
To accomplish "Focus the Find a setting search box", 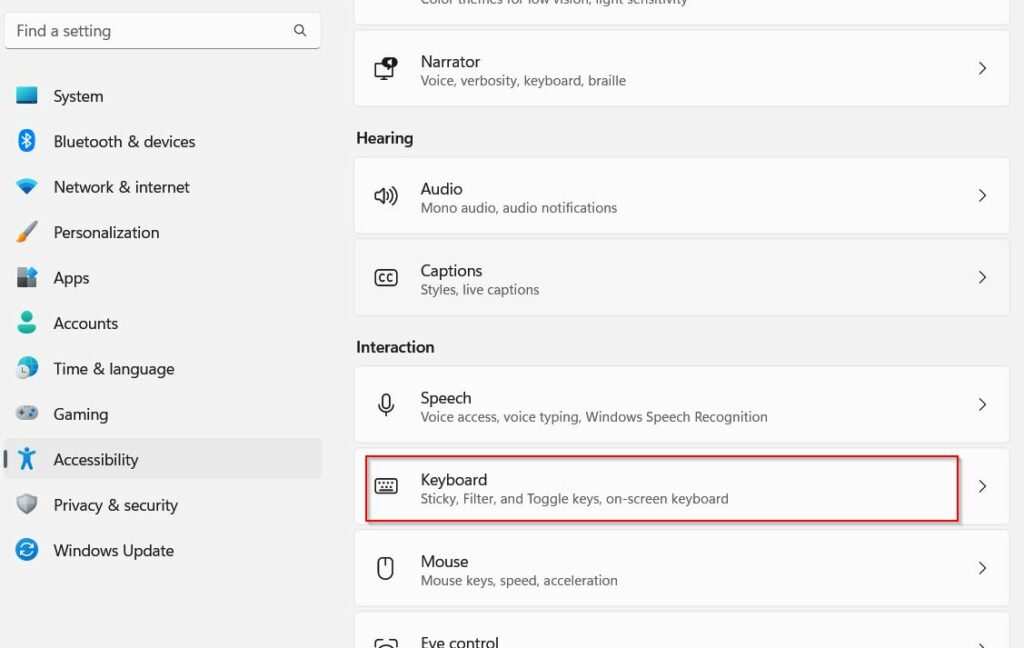I will click(x=150, y=31).
